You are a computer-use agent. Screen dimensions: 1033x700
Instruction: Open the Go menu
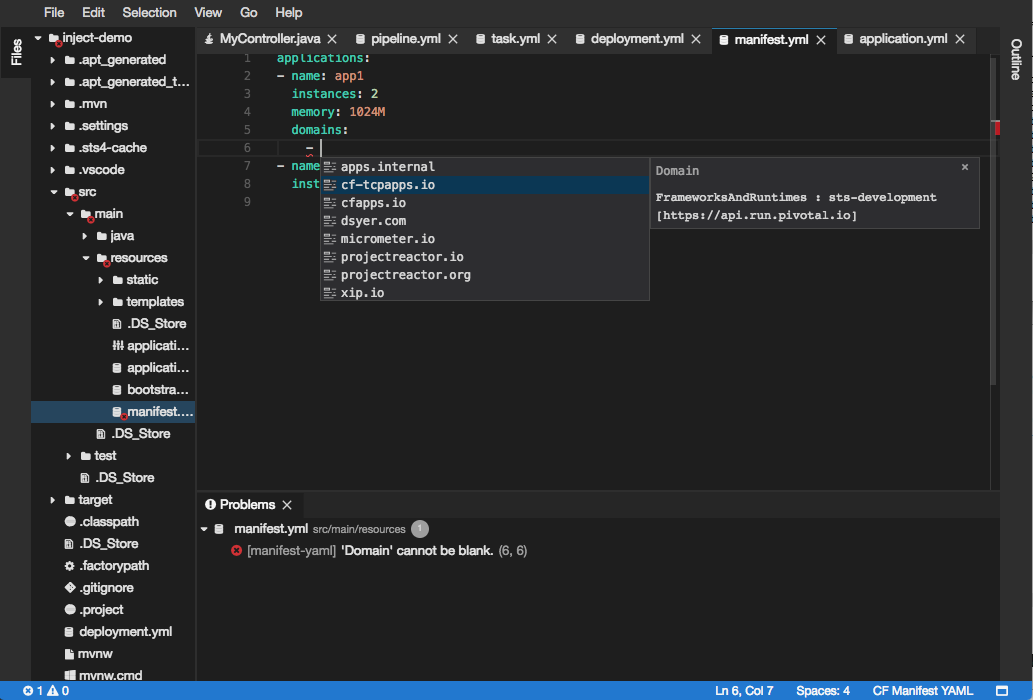[x=247, y=12]
